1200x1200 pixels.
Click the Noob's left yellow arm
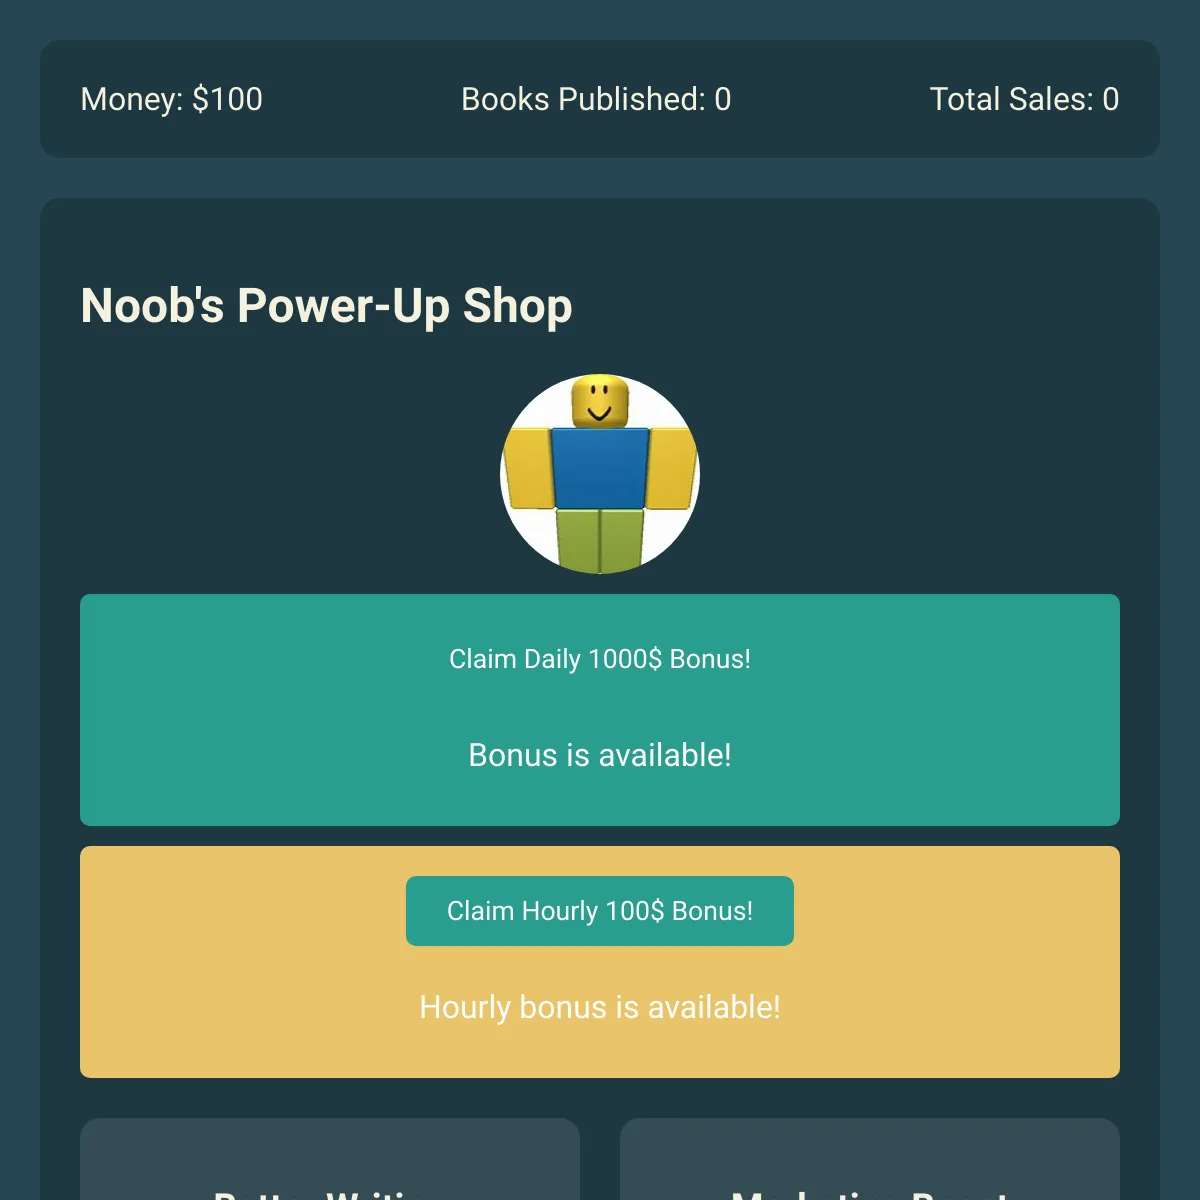tap(528, 468)
